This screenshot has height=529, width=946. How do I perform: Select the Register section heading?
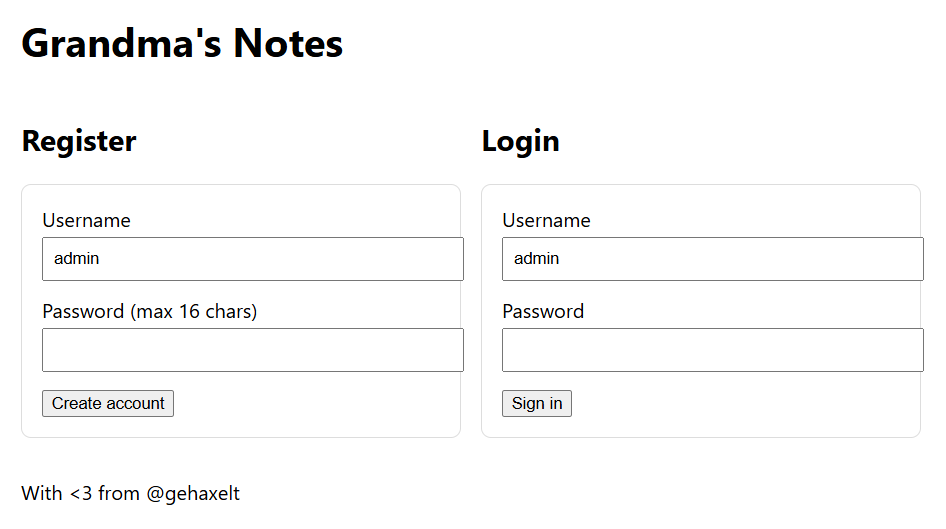tap(79, 141)
